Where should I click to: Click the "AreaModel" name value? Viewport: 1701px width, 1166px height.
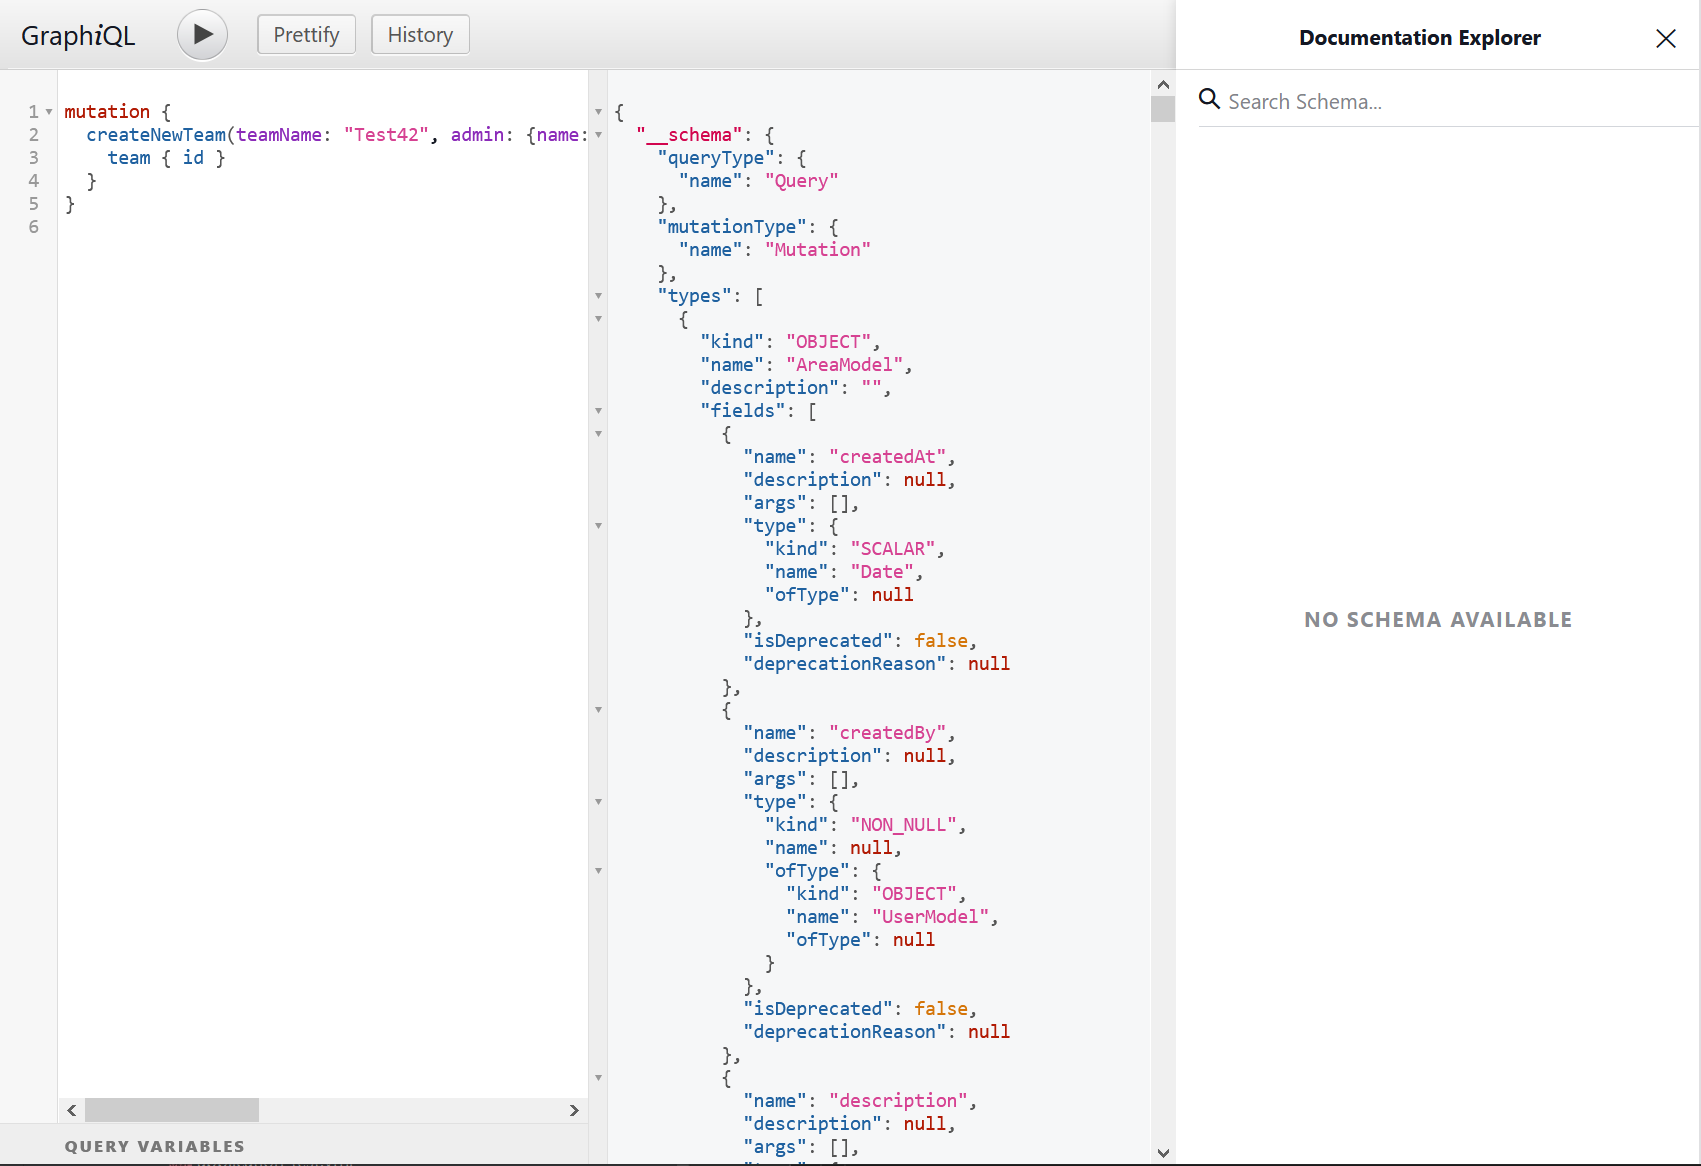(x=845, y=365)
